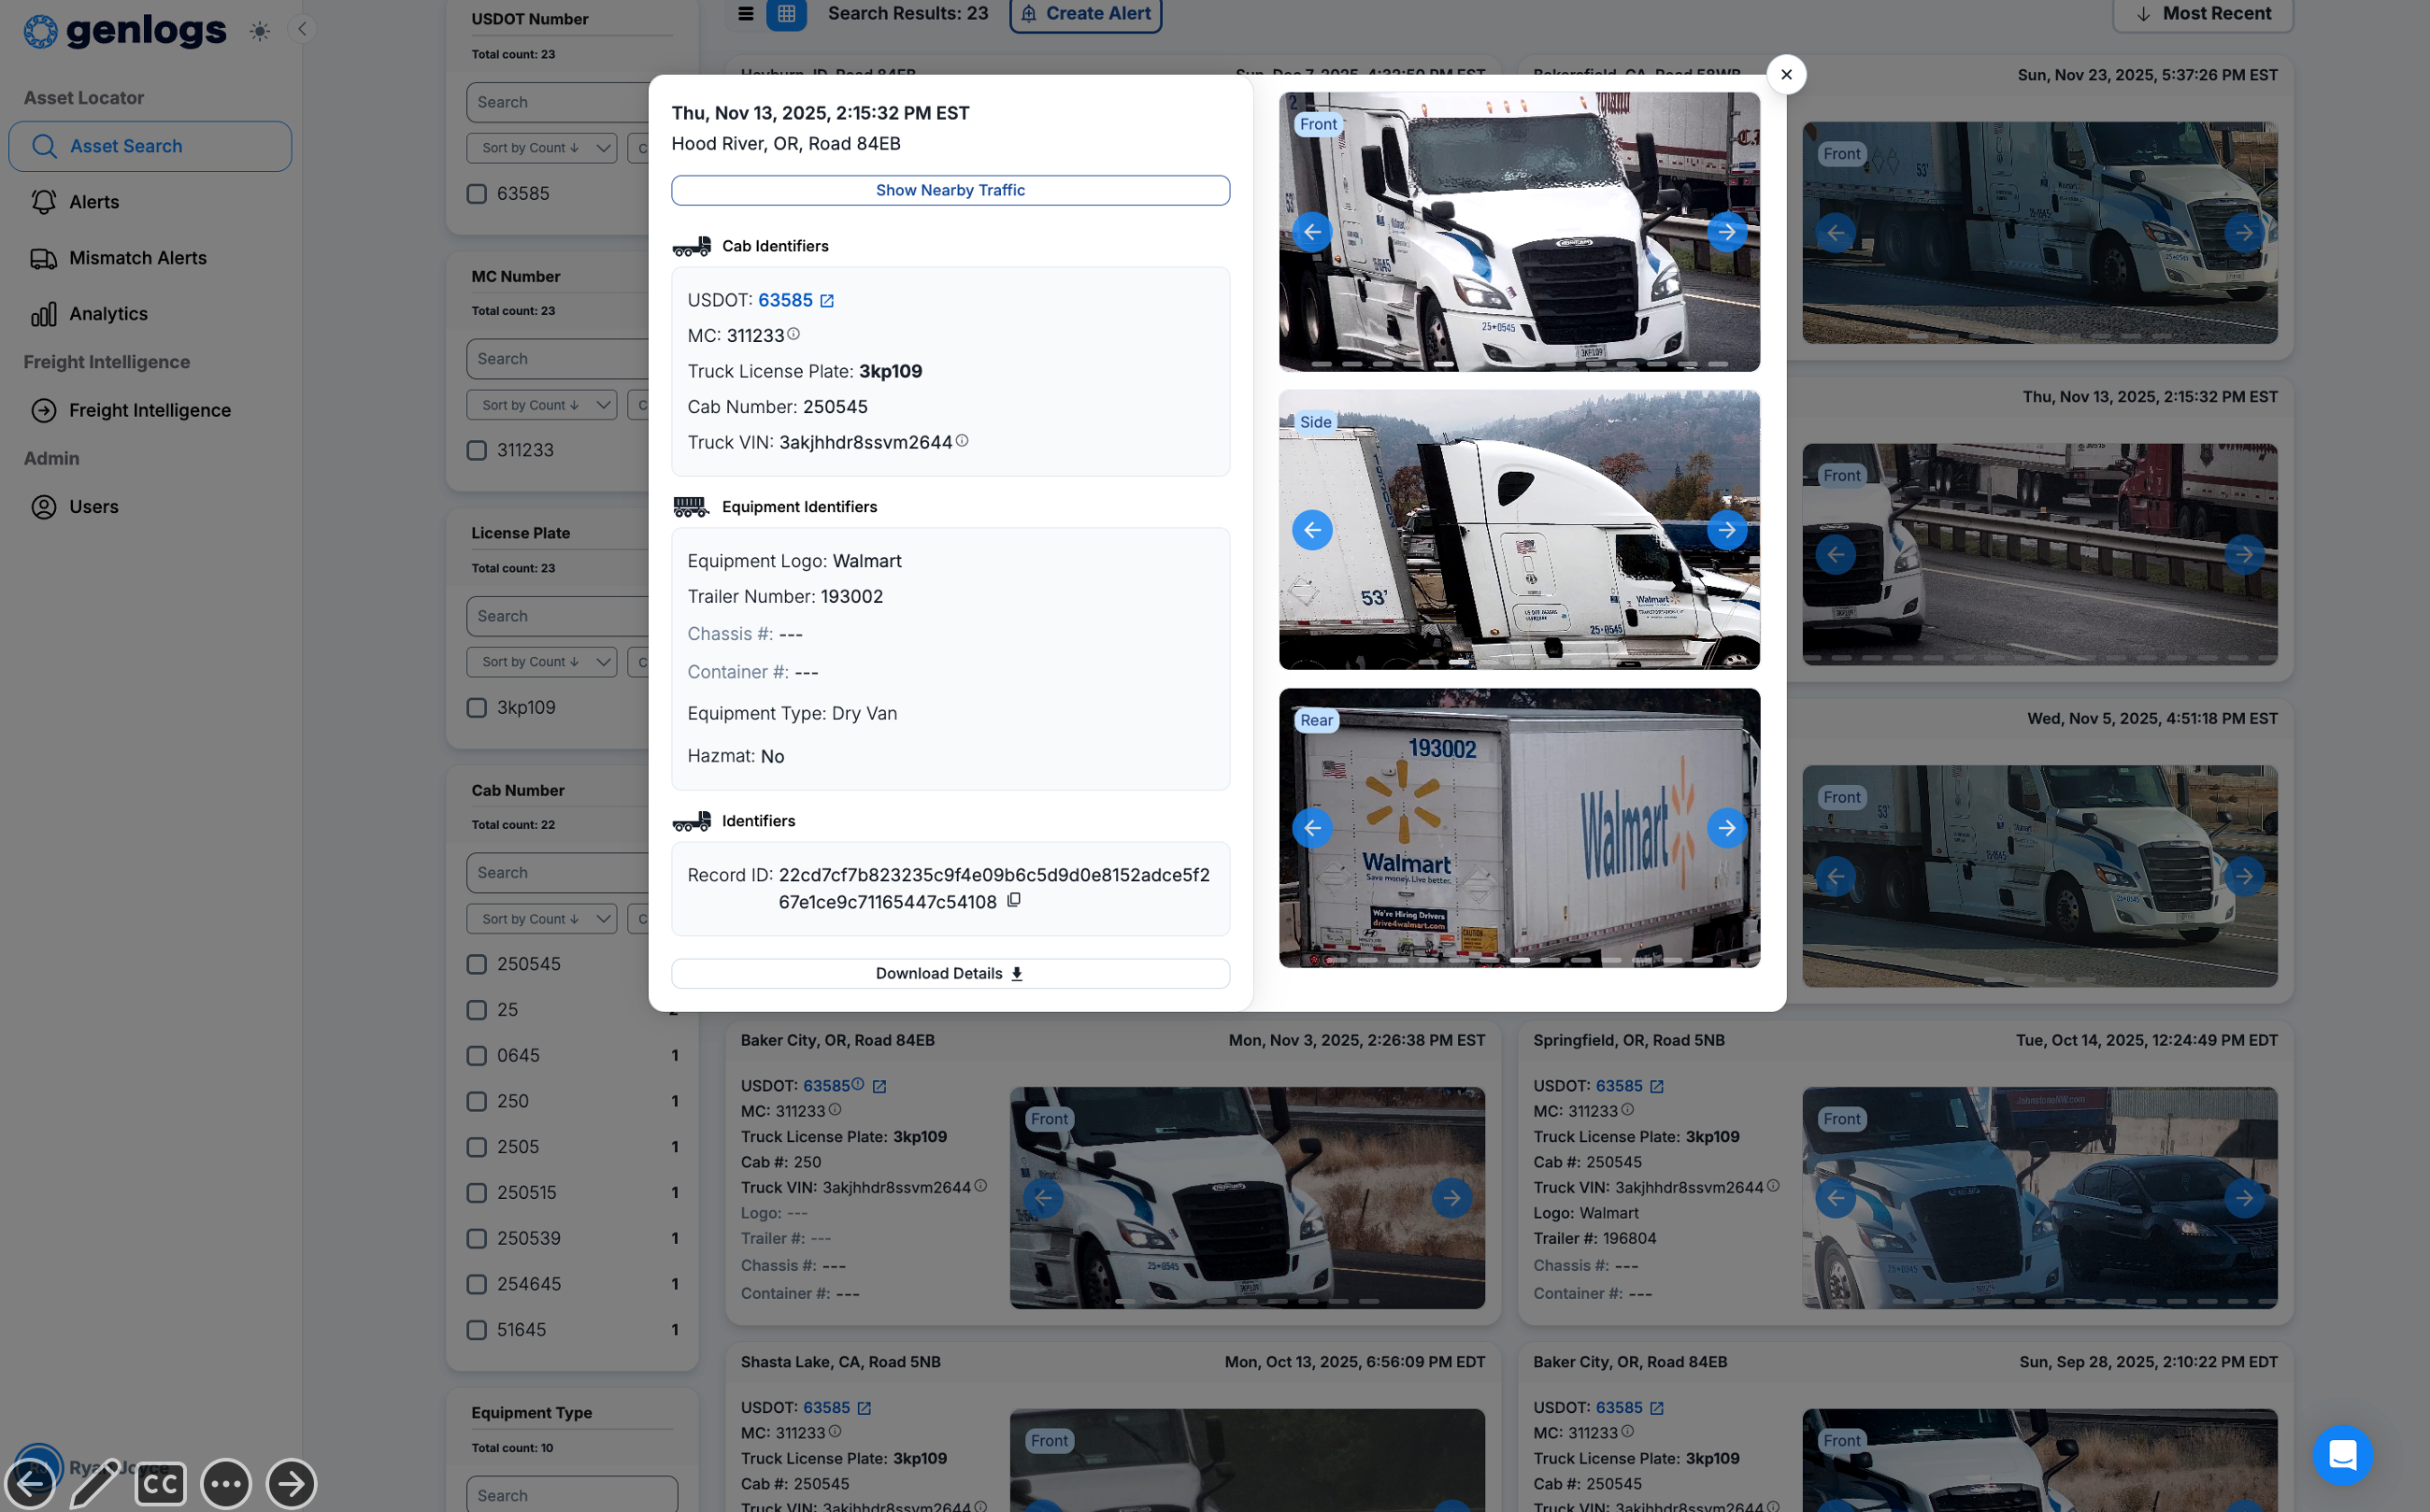This screenshot has width=2430, height=1512.
Task: Click the next arrow on the Side image carousel
Action: [x=1727, y=529]
